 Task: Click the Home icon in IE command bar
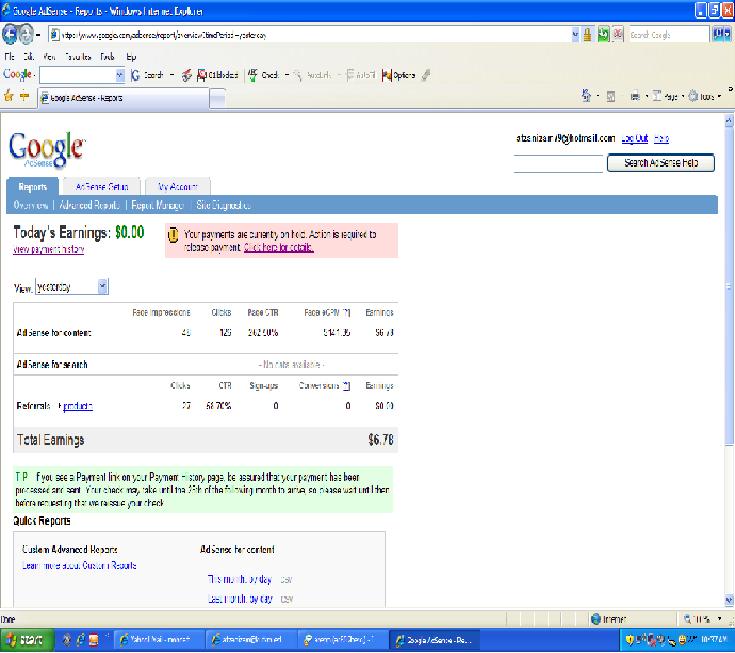click(586, 96)
